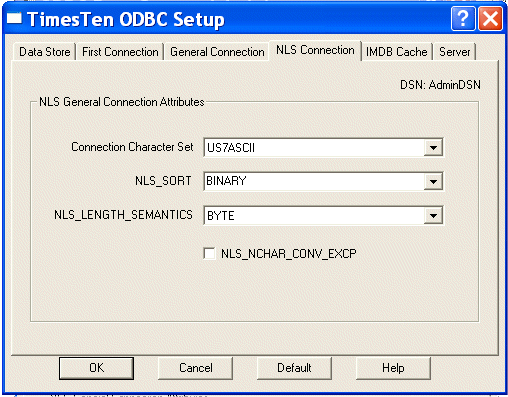508x397 pixels.
Task: Open the Server tab
Action: click(454, 52)
